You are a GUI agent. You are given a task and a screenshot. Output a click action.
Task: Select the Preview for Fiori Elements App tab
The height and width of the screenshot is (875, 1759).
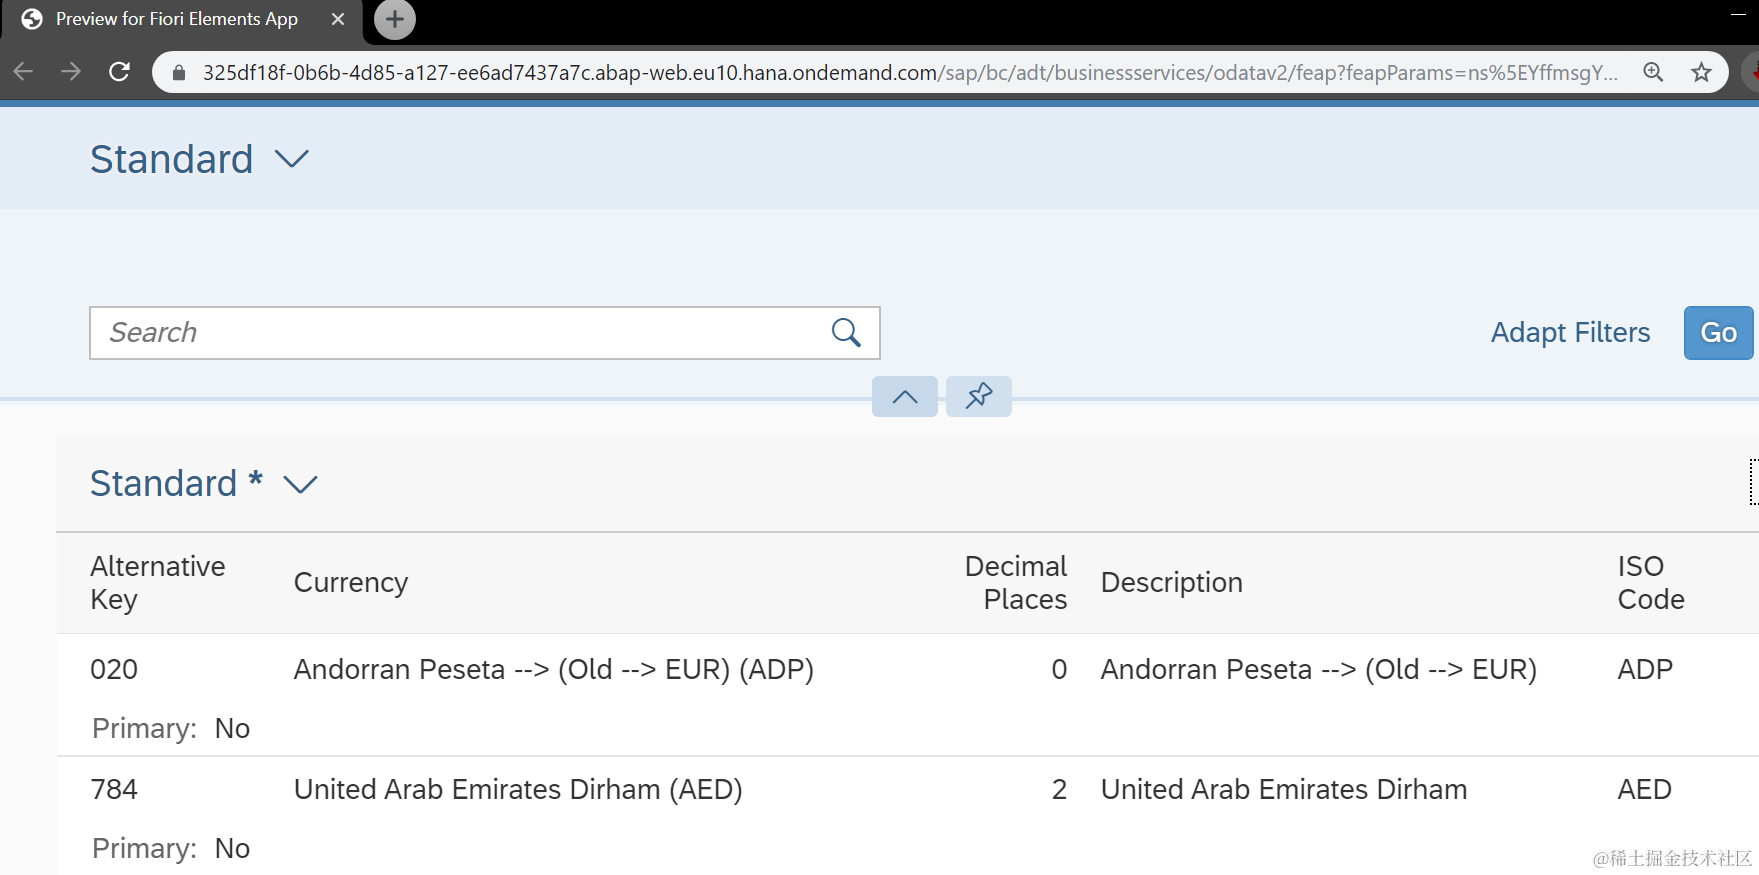pos(176,20)
